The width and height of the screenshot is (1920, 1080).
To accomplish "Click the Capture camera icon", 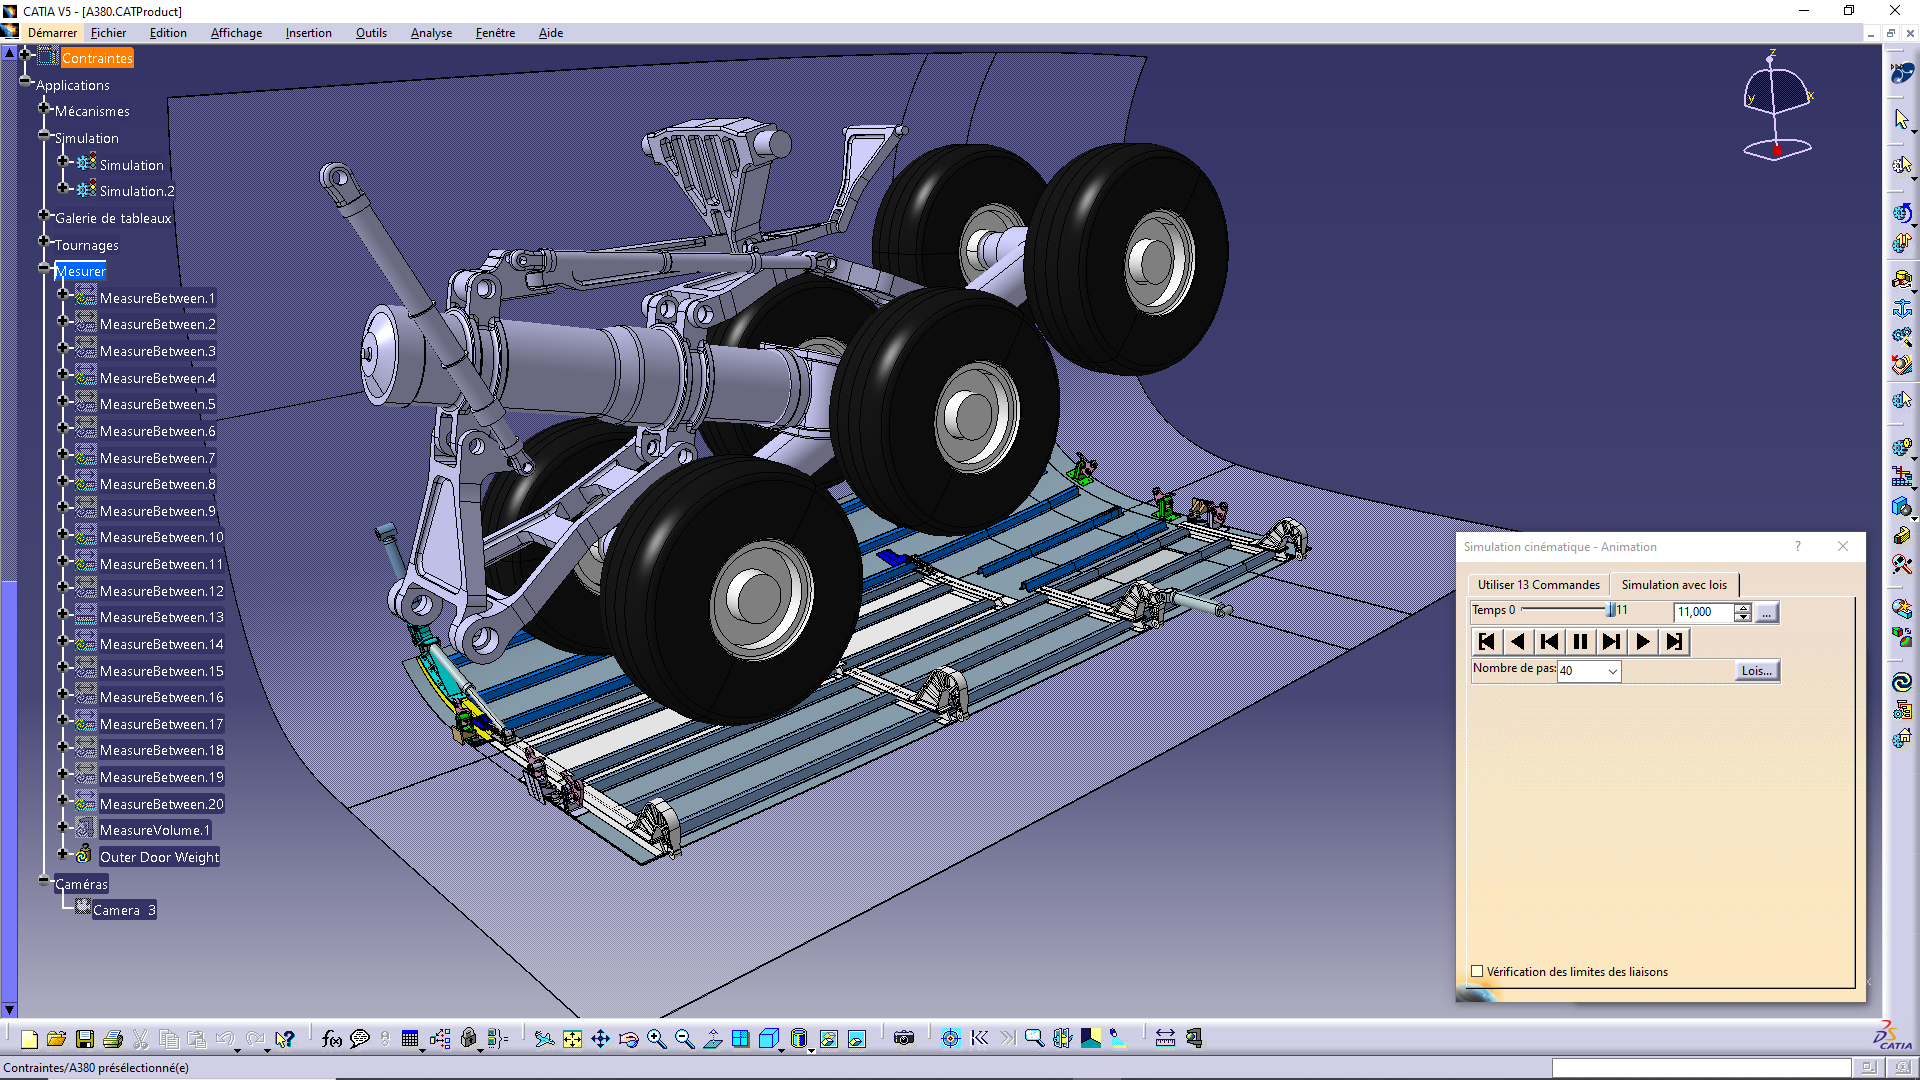I will pyautogui.click(x=904, y=1039).
